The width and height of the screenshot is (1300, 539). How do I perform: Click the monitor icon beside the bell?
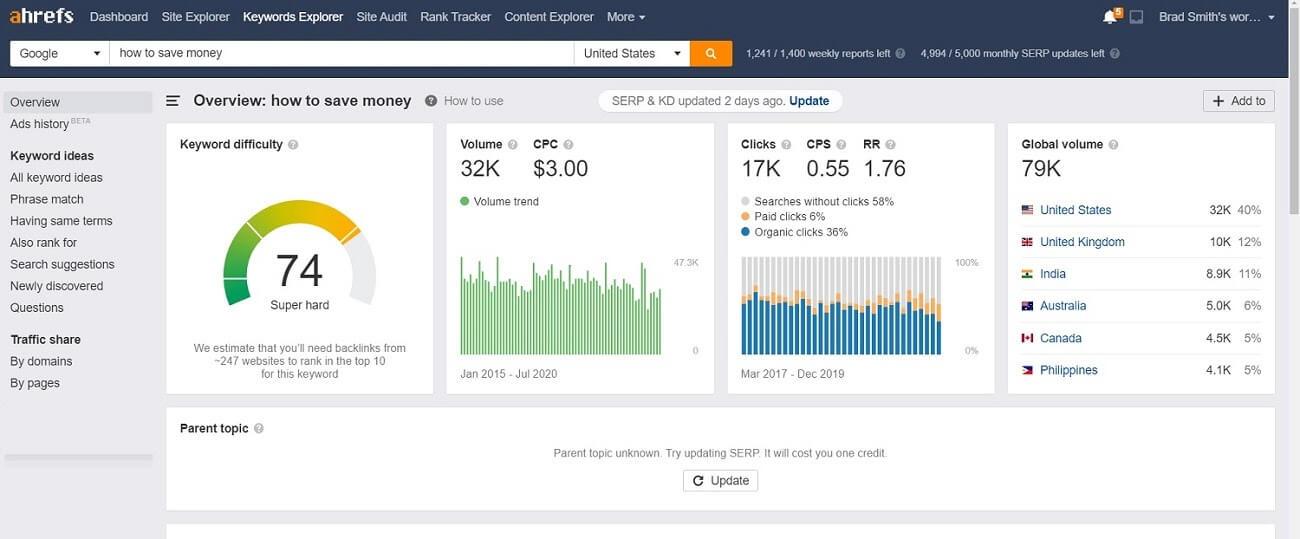[1136, 17]
